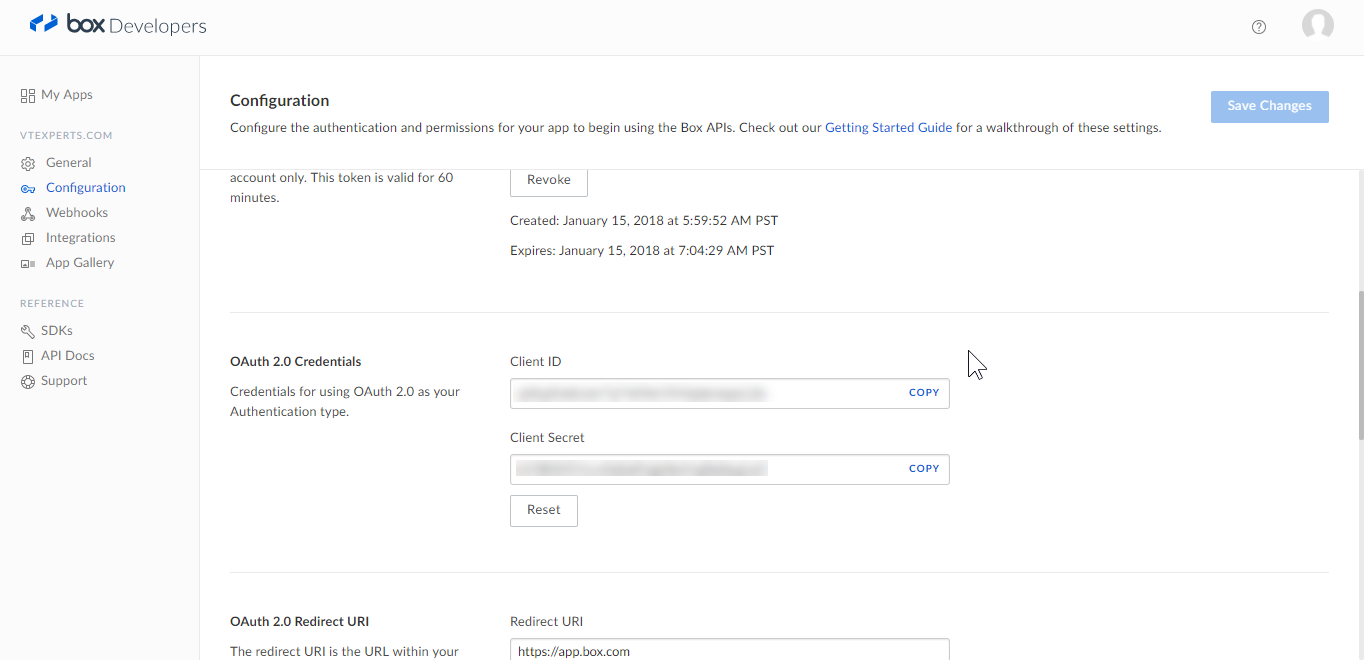Click the Client Secret label
The image size is (1364, 660).
(x=547, y=438)
